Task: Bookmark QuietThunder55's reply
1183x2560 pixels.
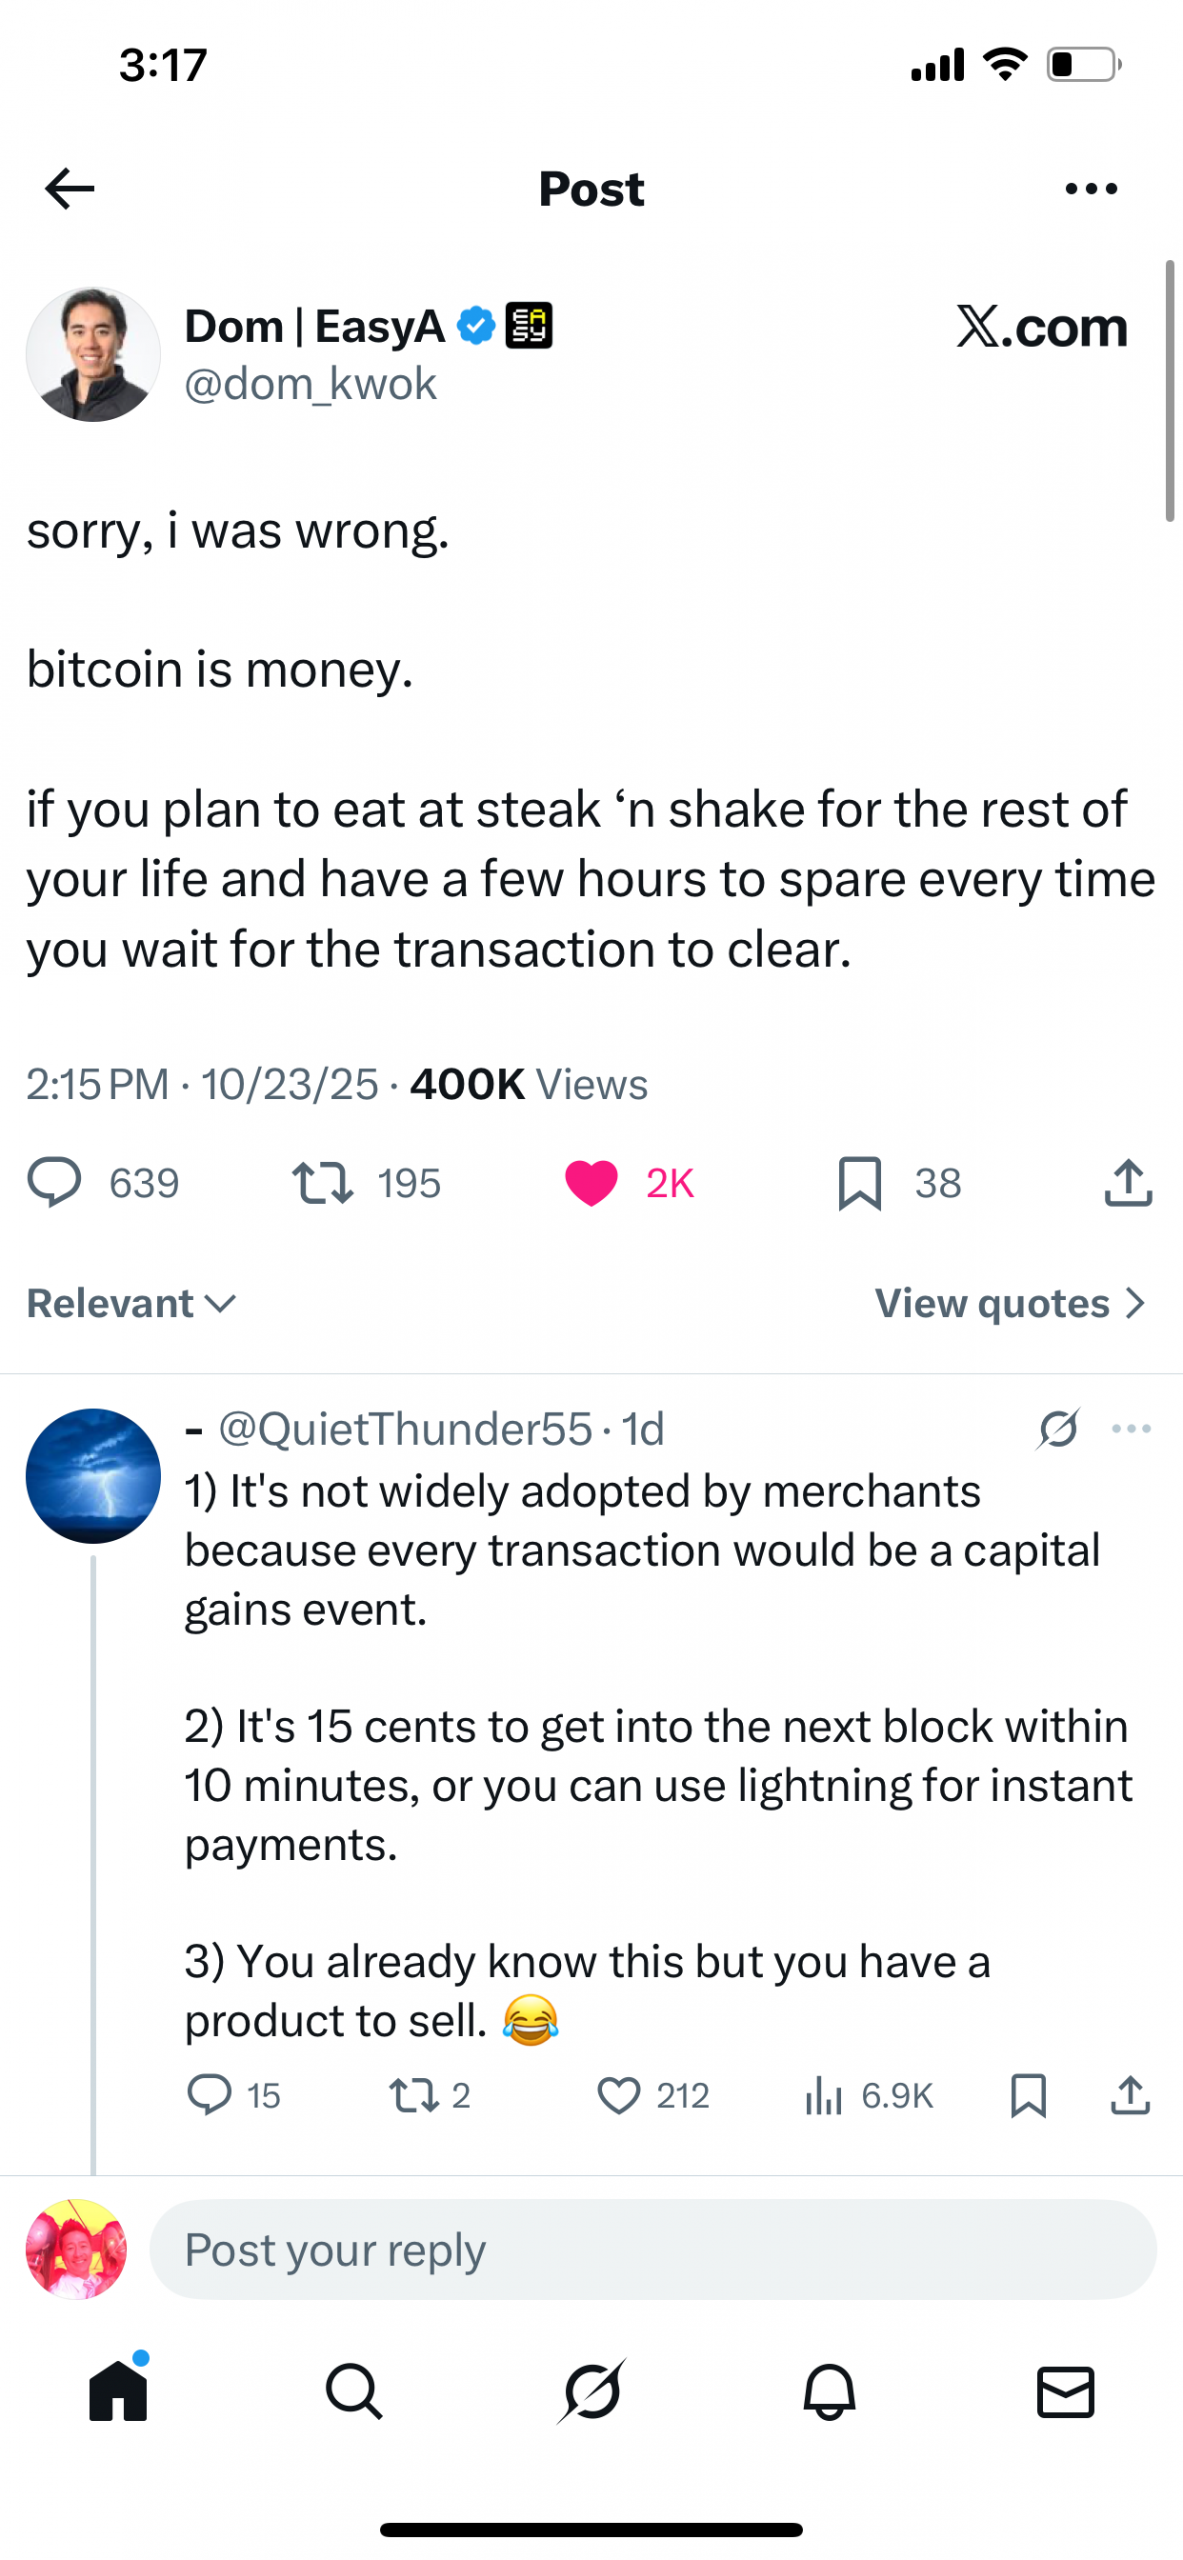Action: click(x=1028, y=2094)
